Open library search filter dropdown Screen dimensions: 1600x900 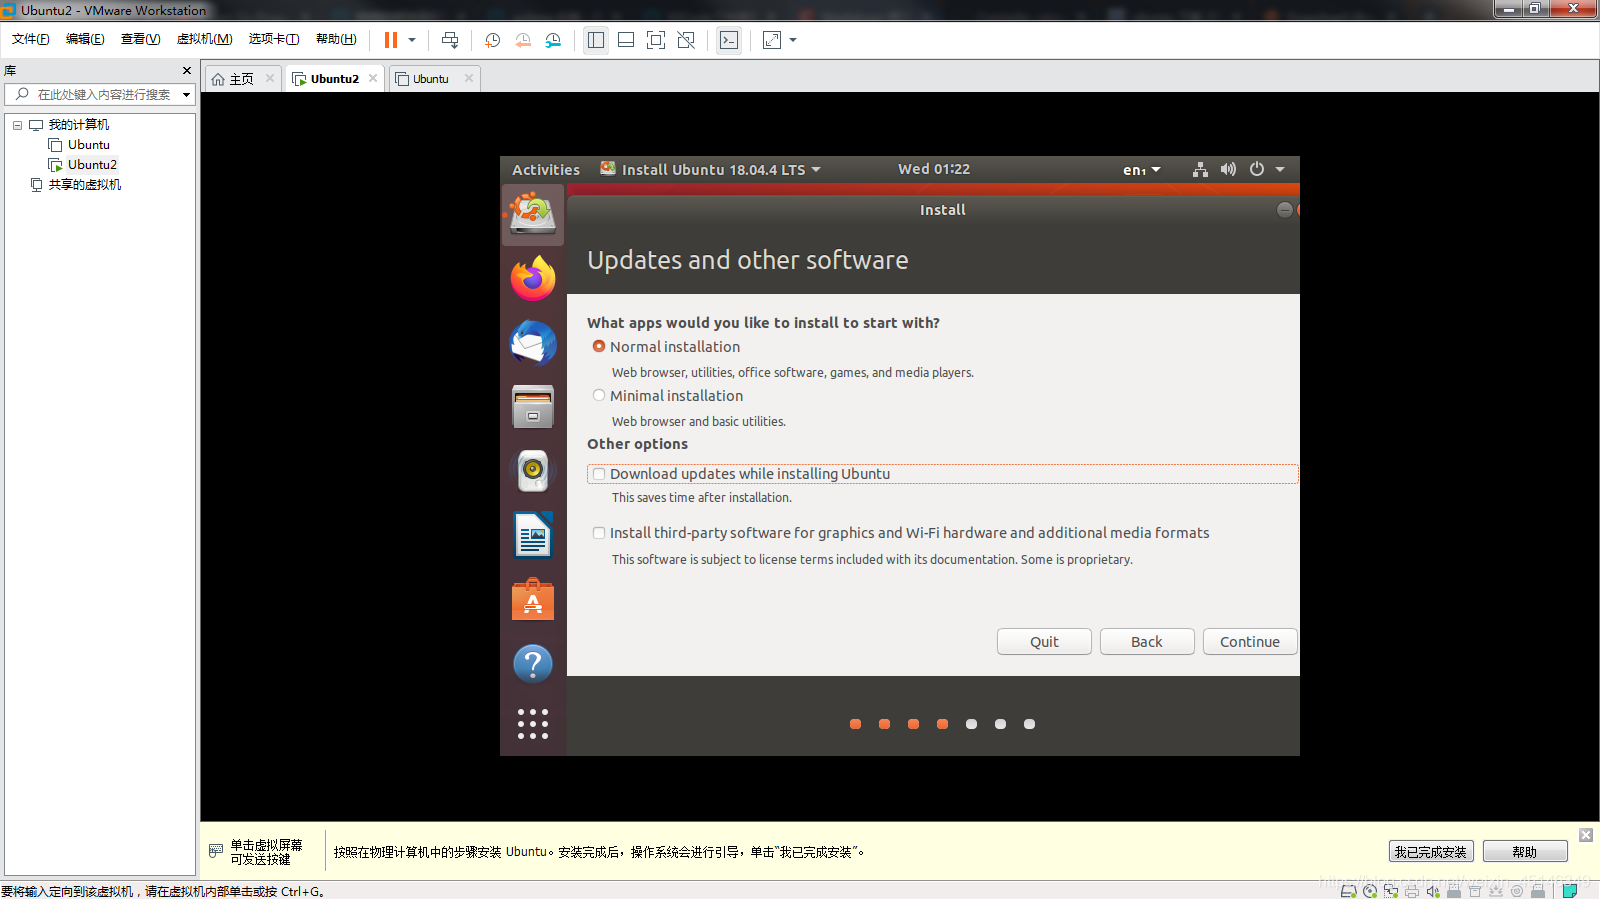point(186,95)
